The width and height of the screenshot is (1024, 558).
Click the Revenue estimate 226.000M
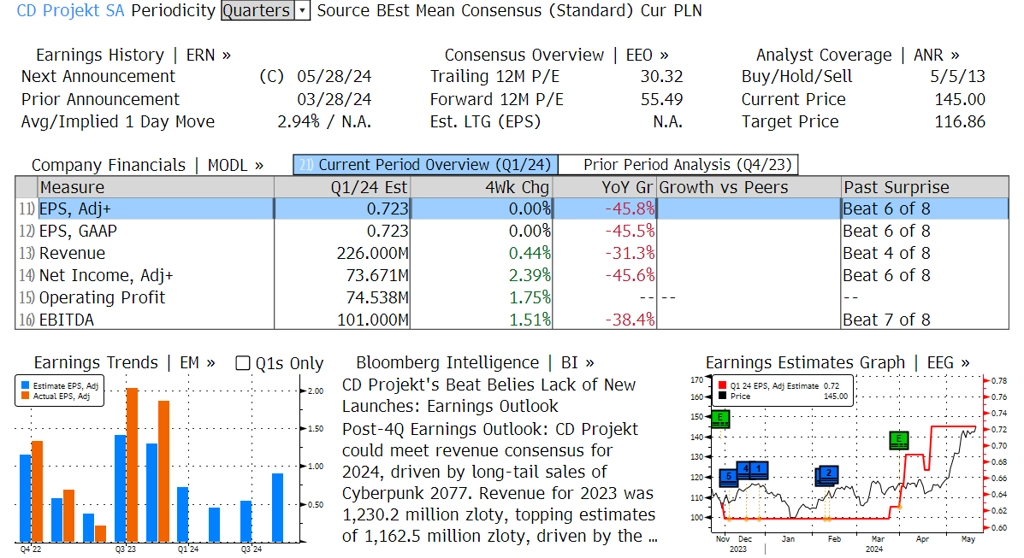pyautogui.click(x=372, y=254)
